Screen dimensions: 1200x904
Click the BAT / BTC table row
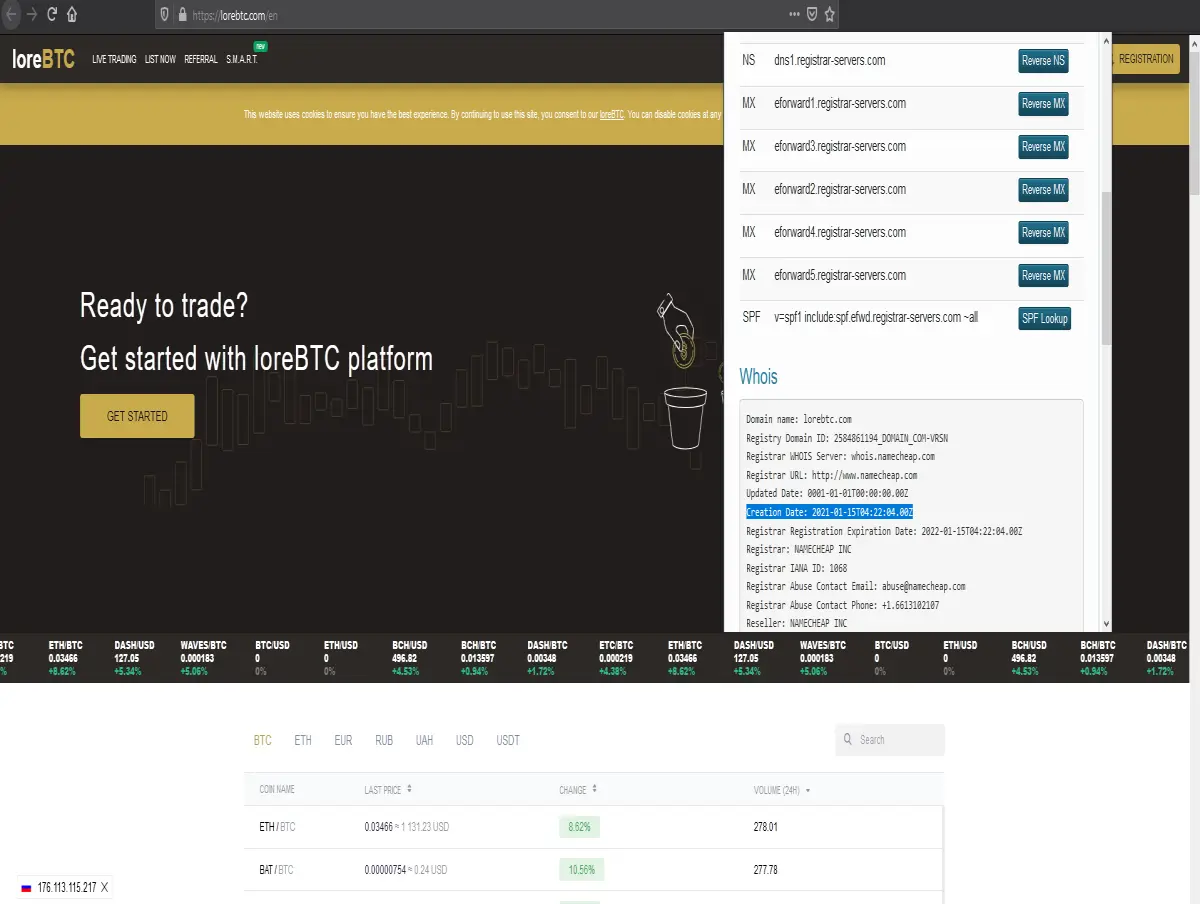tap(594, 870)
